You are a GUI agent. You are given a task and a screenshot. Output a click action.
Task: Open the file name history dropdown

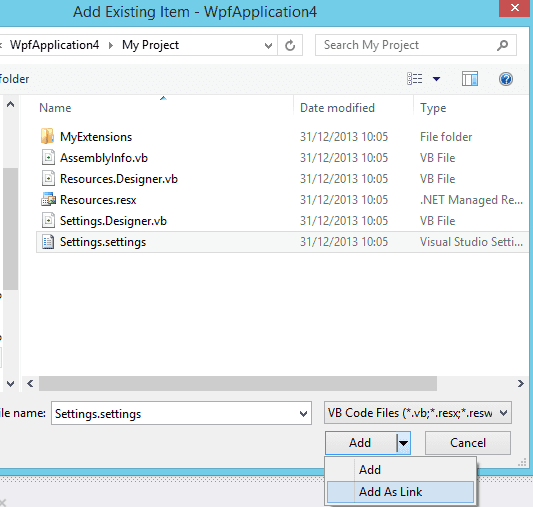[303, 414]
